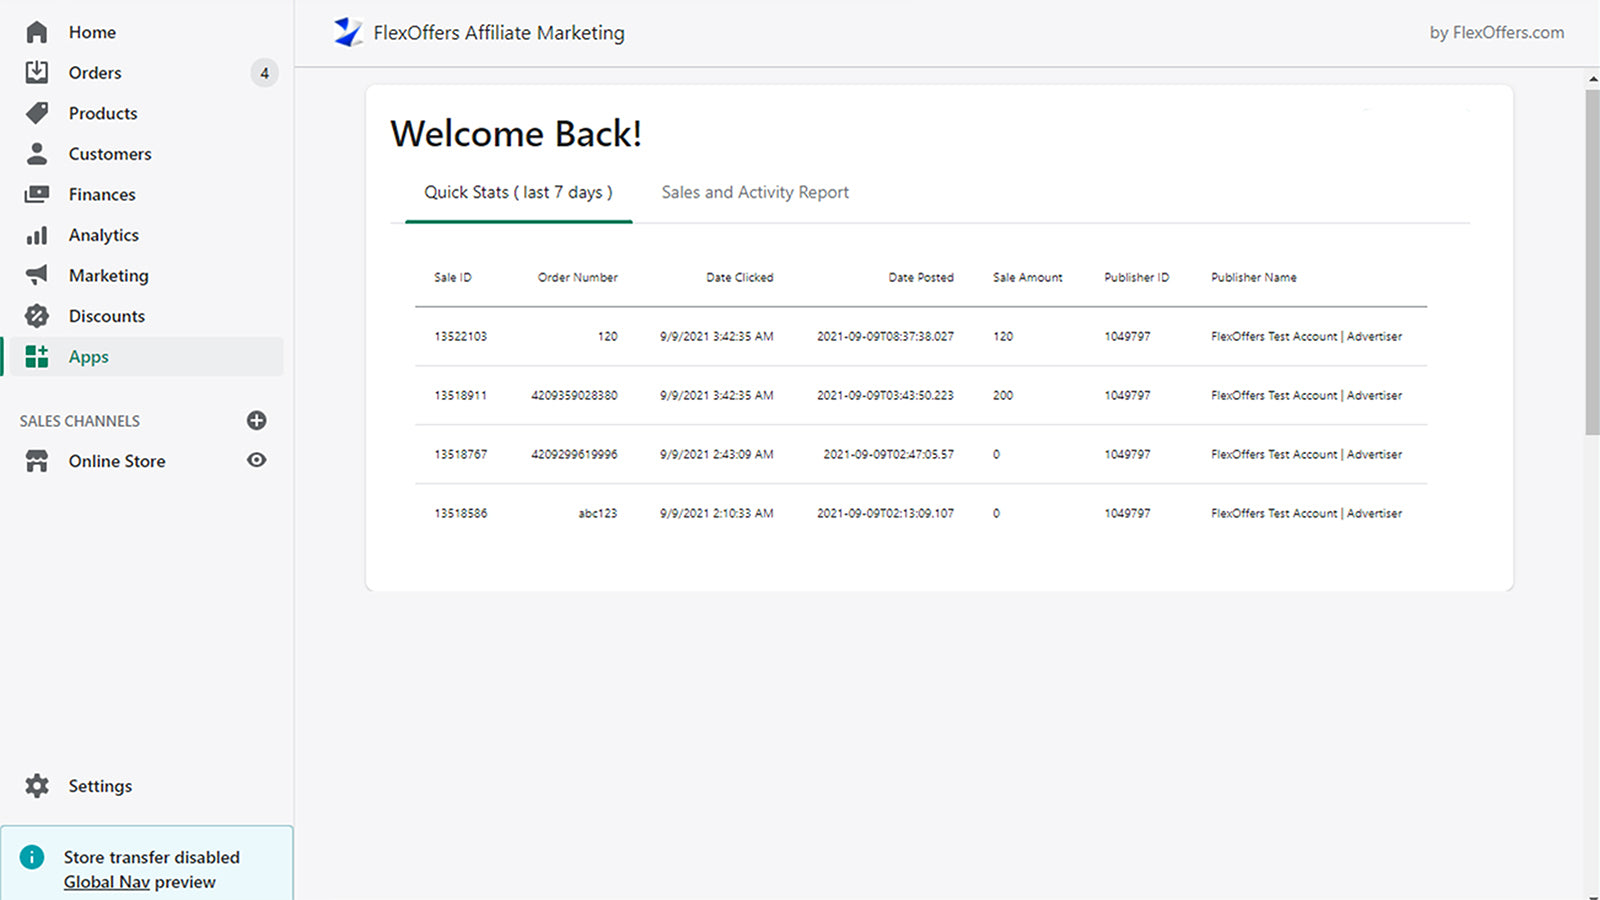Click the Customers icon
Screen dimensions: 1600x900
36,153
